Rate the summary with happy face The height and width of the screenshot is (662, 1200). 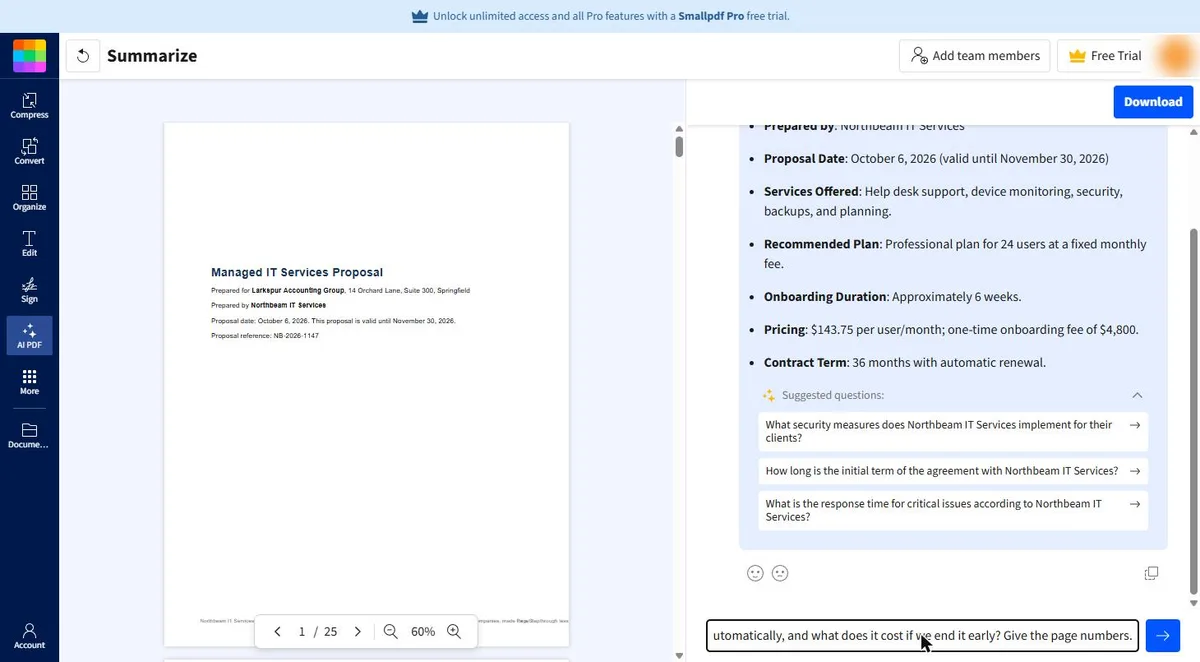pos(755,573)
